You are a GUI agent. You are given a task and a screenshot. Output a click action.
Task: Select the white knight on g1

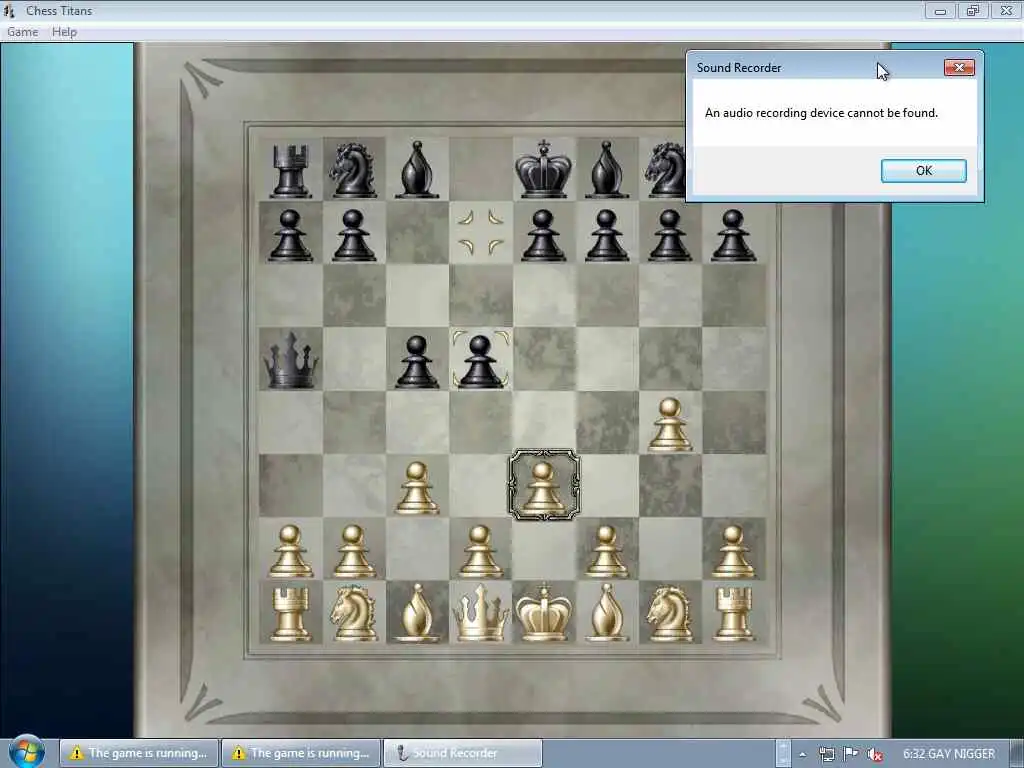pyautogui.click(x=670, y=614)
